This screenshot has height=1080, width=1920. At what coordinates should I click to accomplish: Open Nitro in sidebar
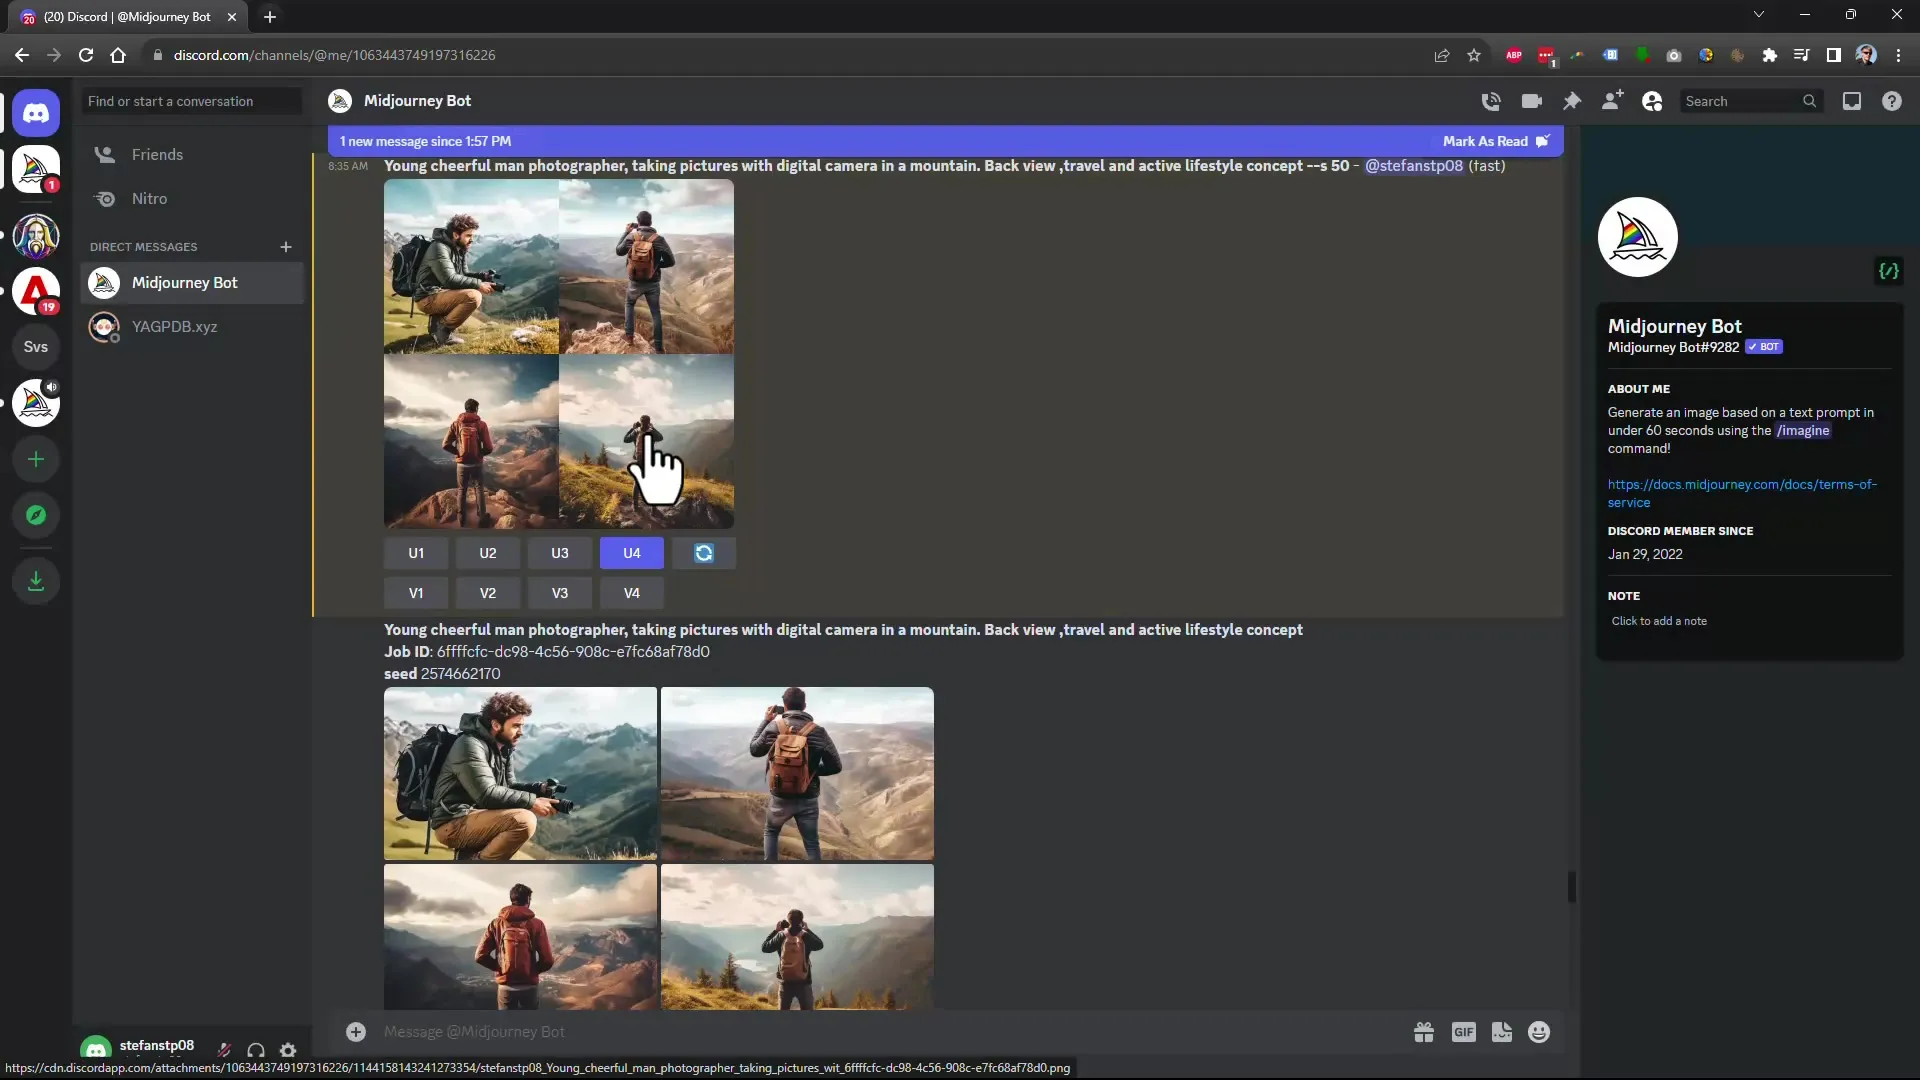click(192, 199)
